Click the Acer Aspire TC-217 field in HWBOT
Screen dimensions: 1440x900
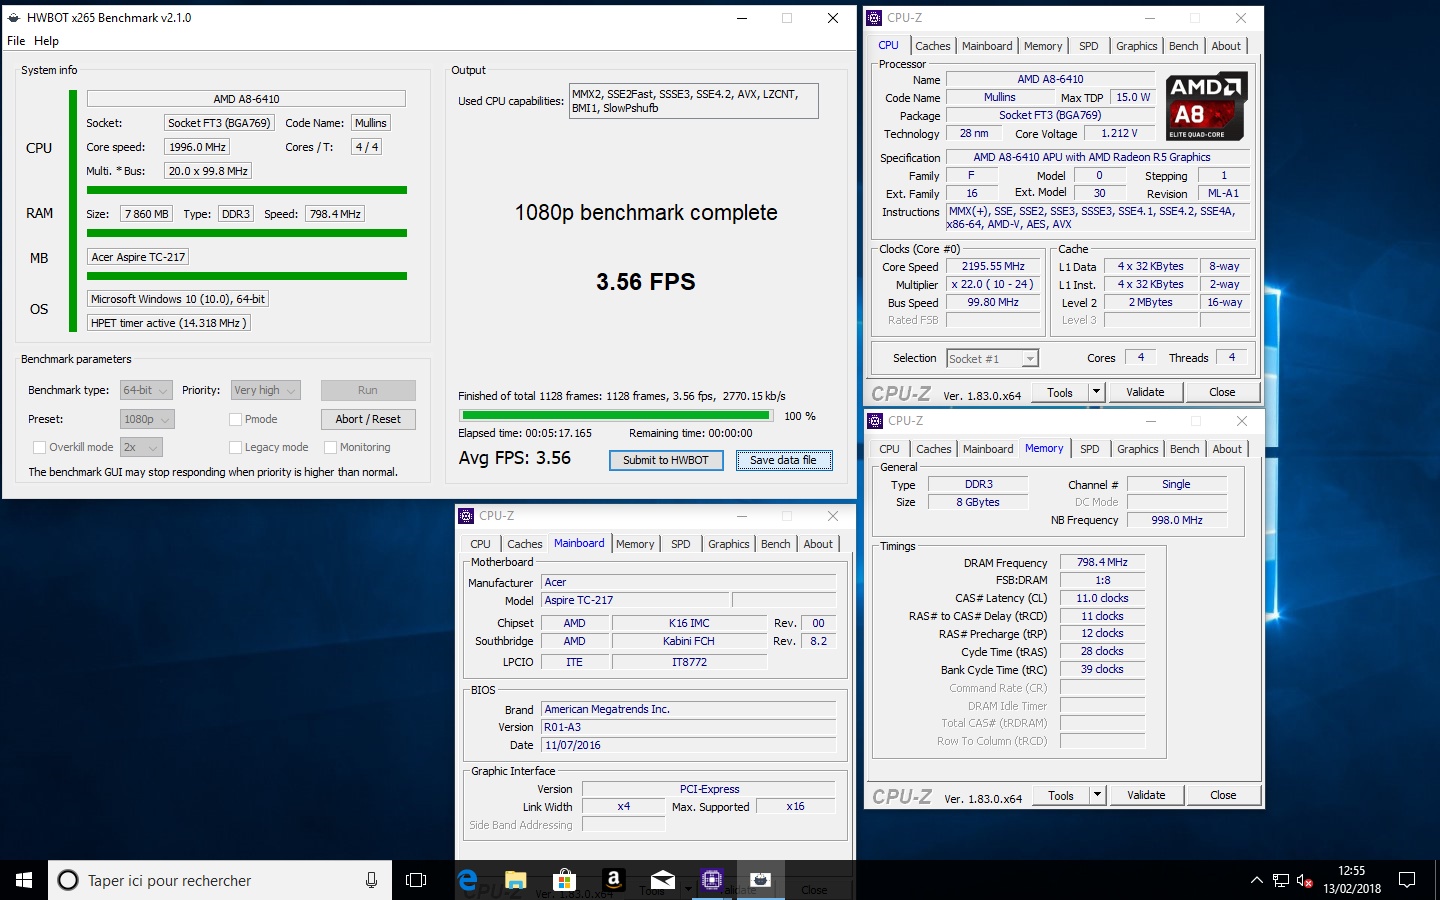pyautogui.click(x=138, y=257)
